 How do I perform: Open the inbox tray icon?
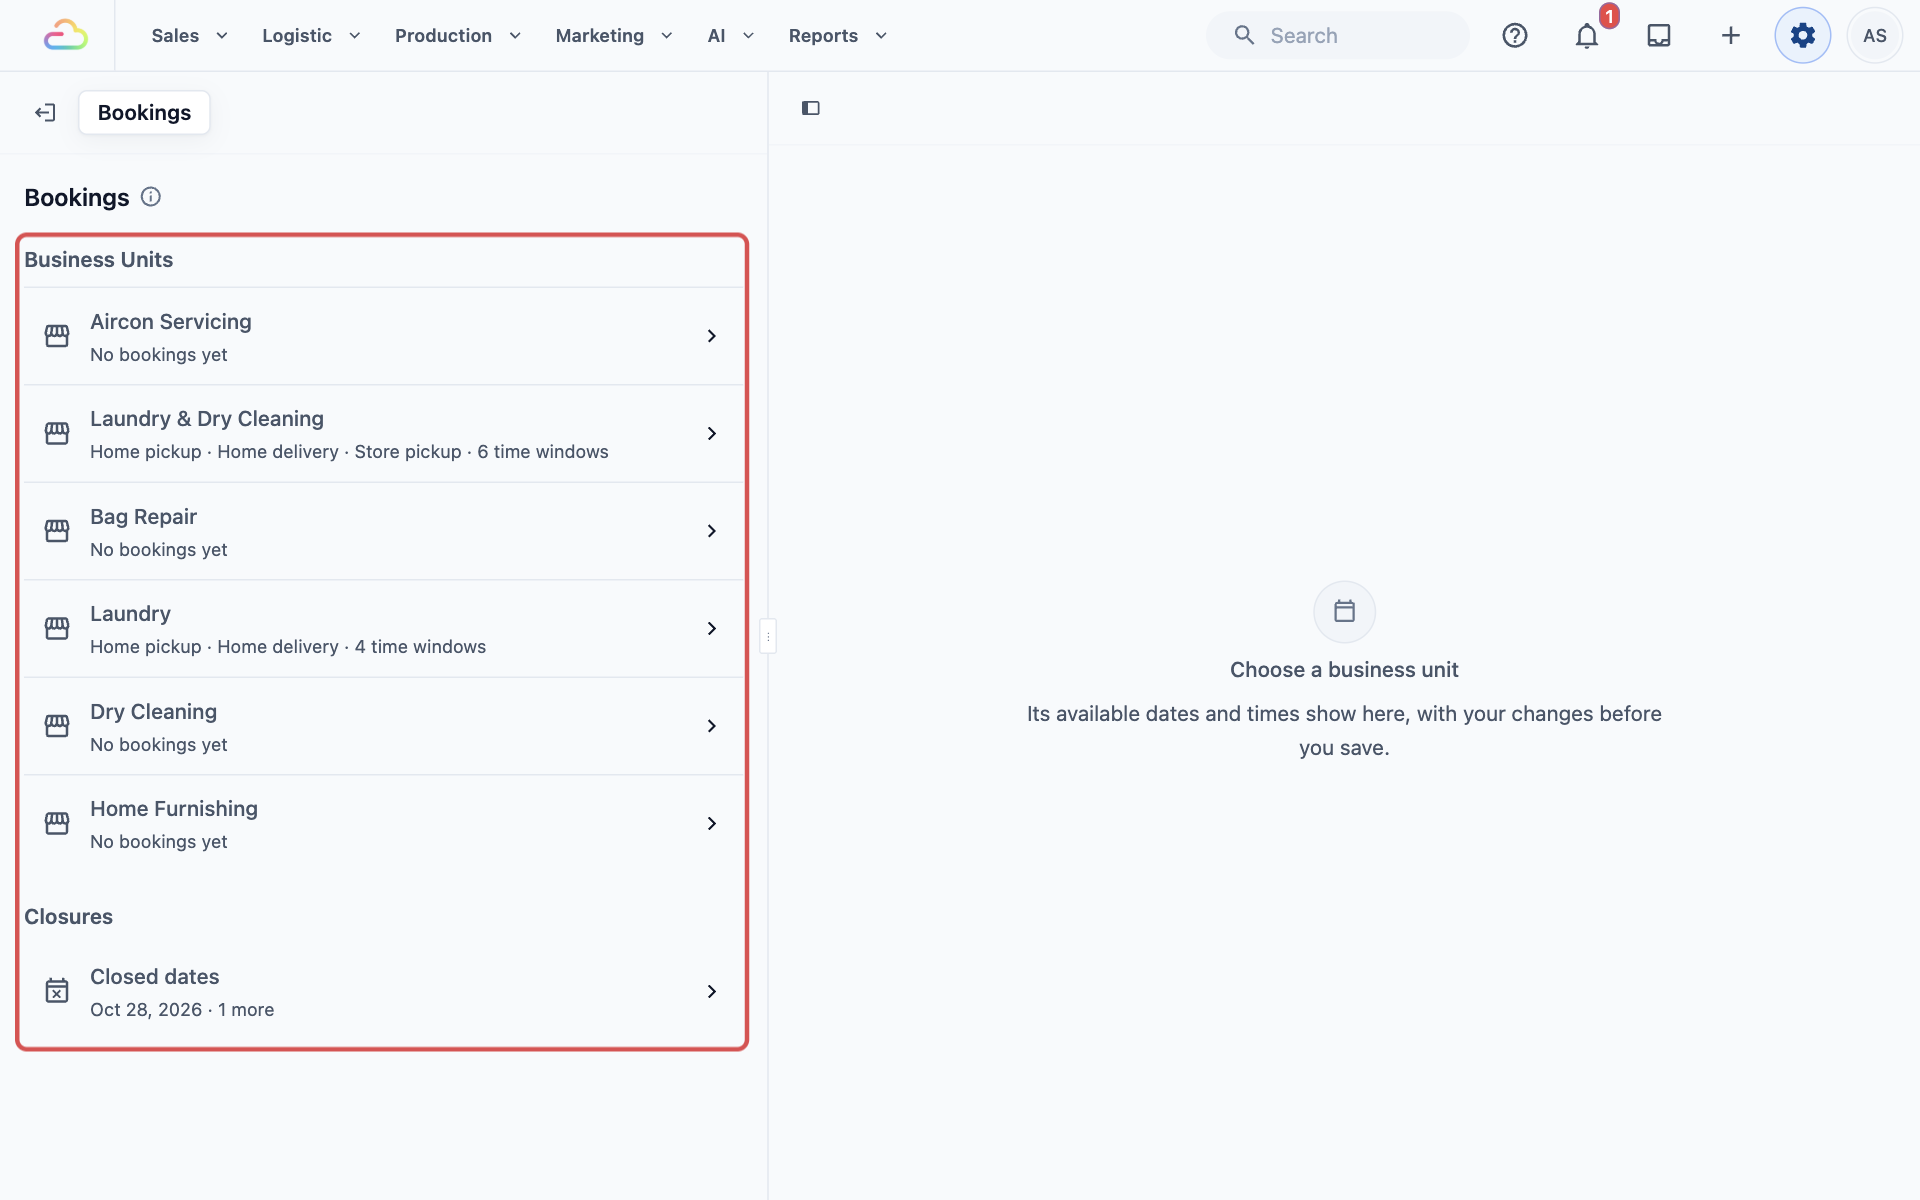point(1659,36)
